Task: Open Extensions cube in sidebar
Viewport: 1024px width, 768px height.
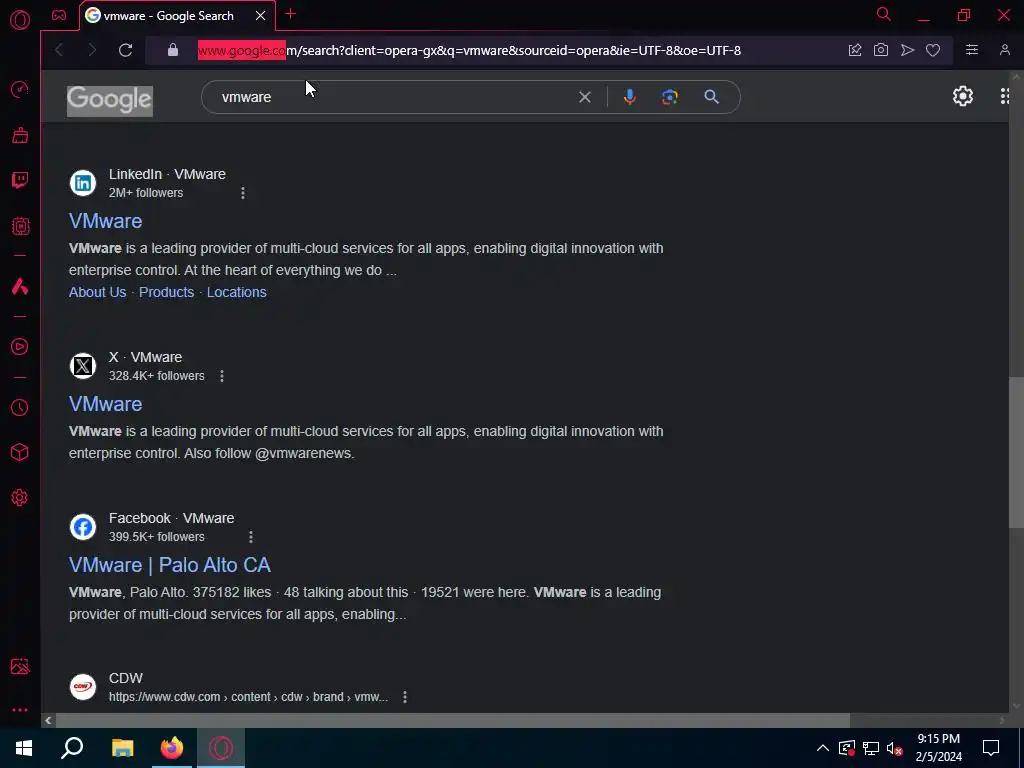Action: [20, 453]
